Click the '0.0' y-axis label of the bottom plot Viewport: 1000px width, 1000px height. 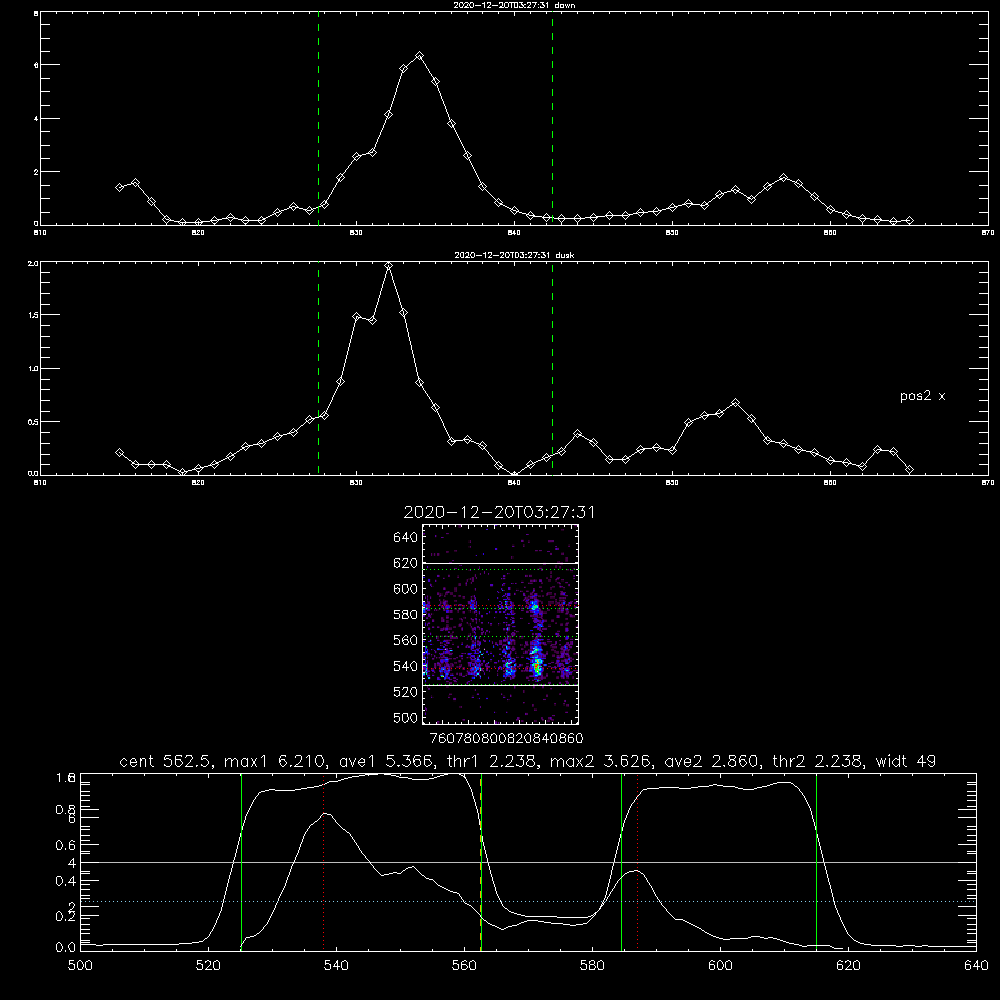66,948
